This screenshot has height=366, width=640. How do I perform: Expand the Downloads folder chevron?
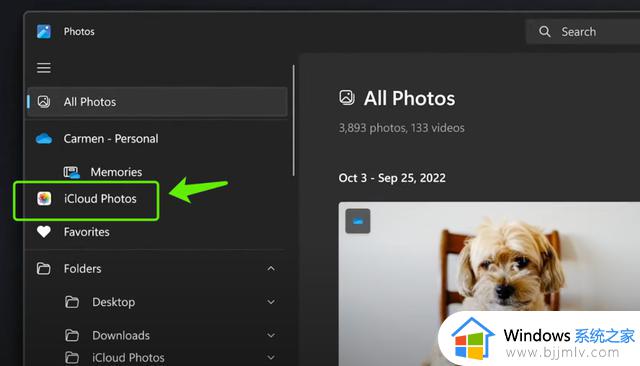coord(271,335)
